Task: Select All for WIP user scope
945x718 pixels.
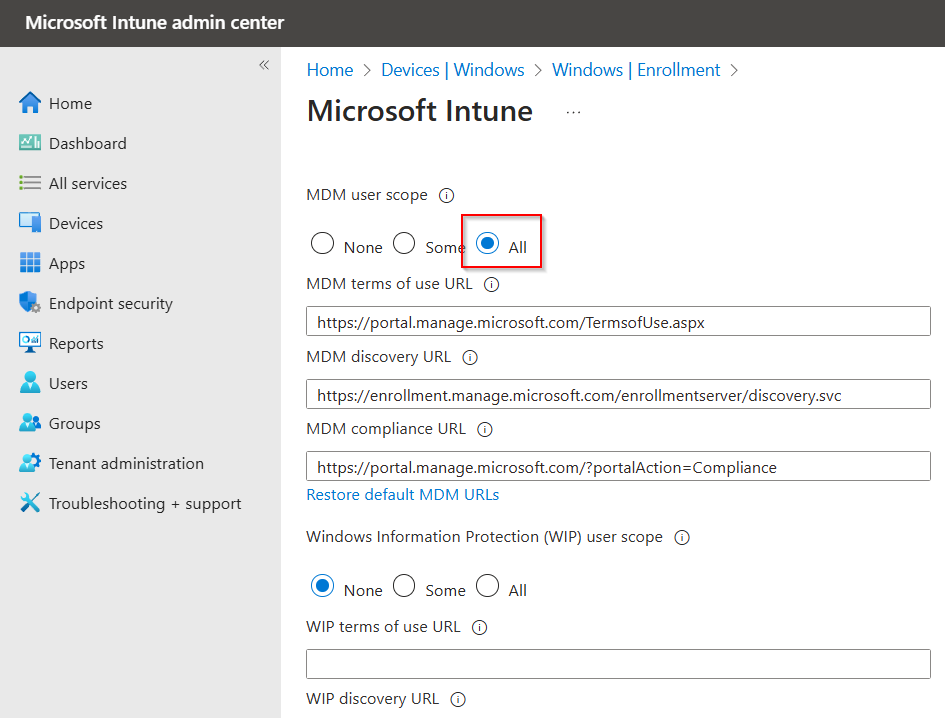Action: tap(487, 586)
